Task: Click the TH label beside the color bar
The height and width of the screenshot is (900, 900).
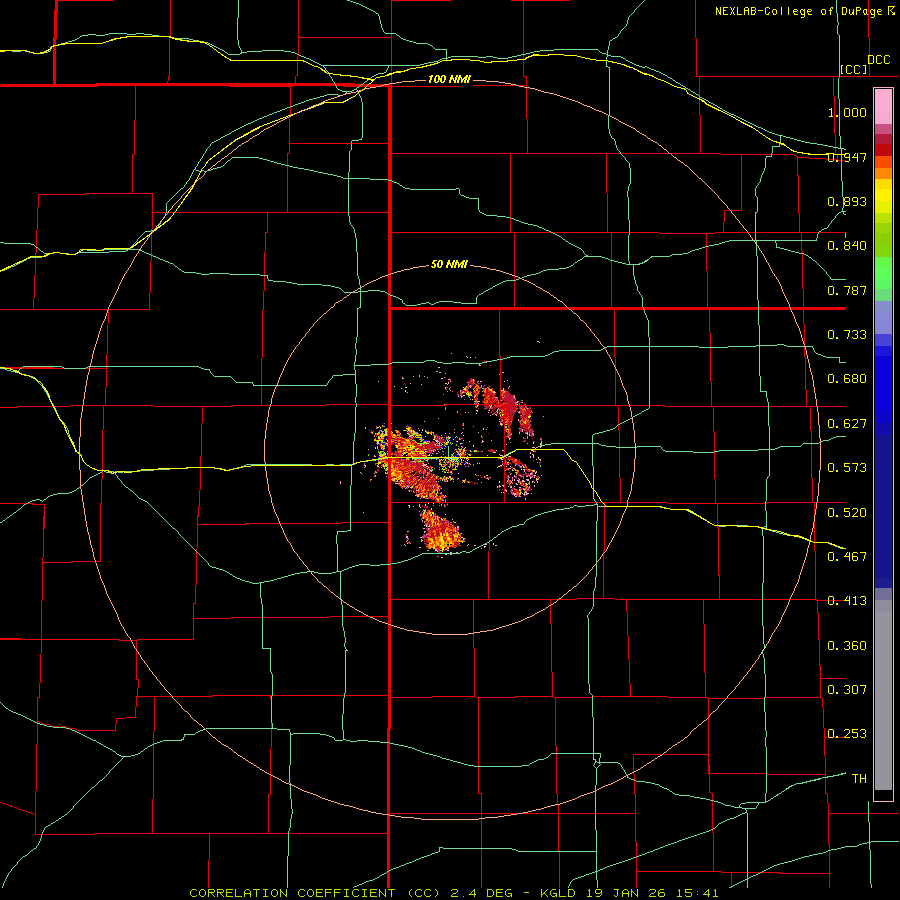Action: tap(859, 778)
